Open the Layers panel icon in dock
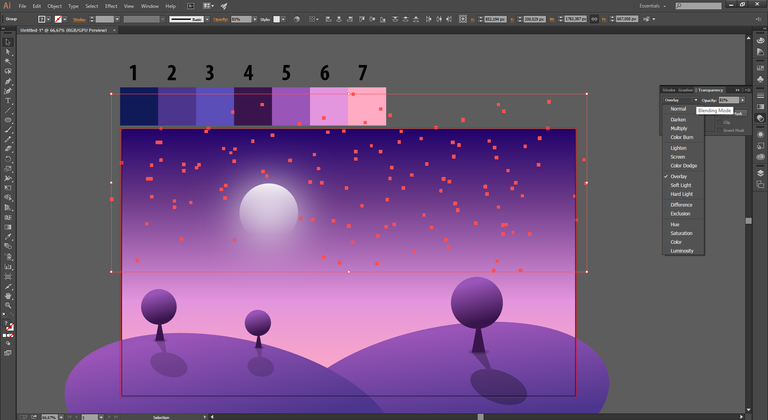768x420 pixels. coord(760,173)
